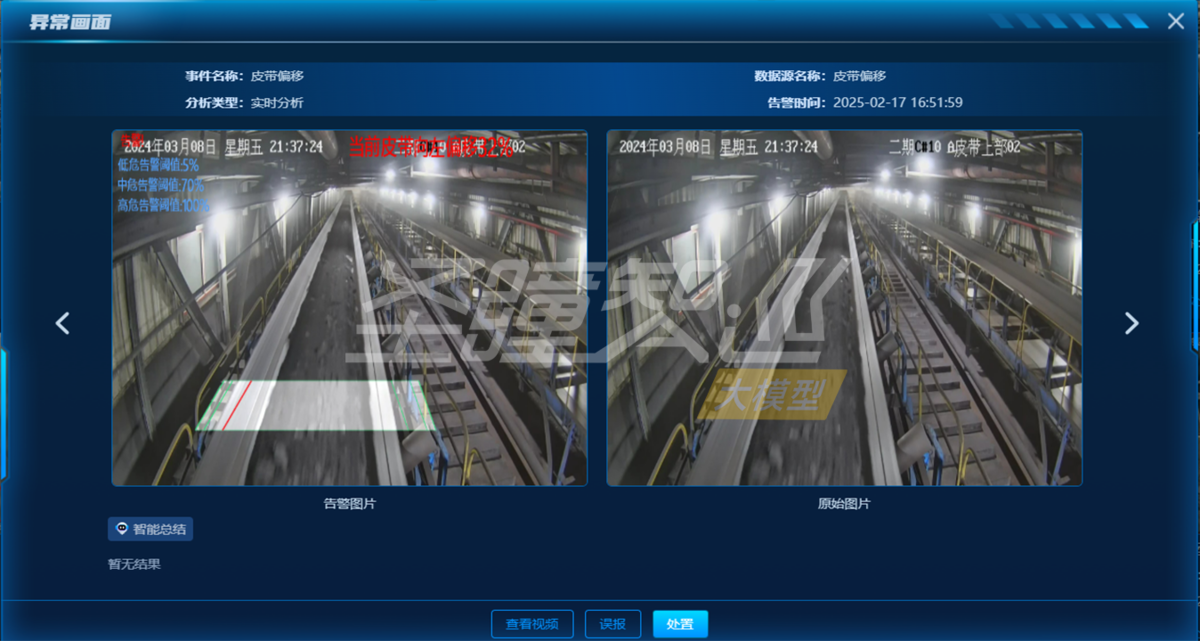Click the 暂无结果 text
The width and height of the screenshot is (1200, 641).
click(x=134, y=564)
